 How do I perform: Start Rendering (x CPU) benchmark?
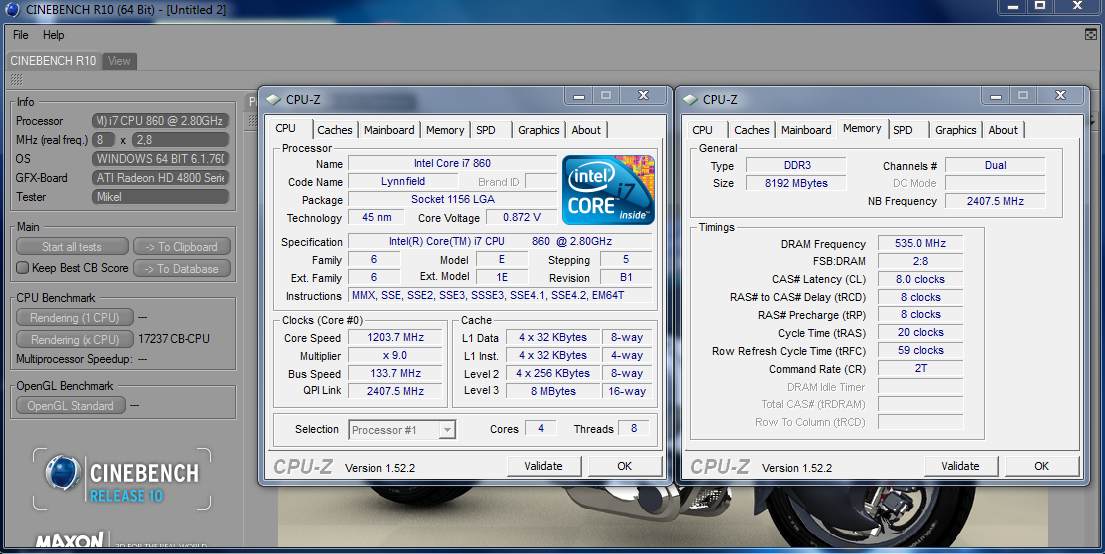click(75, 339)
